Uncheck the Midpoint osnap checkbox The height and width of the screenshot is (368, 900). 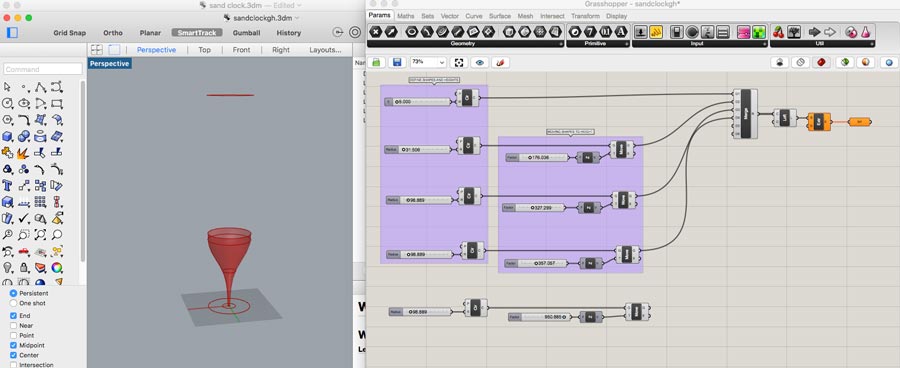(13, 346)
